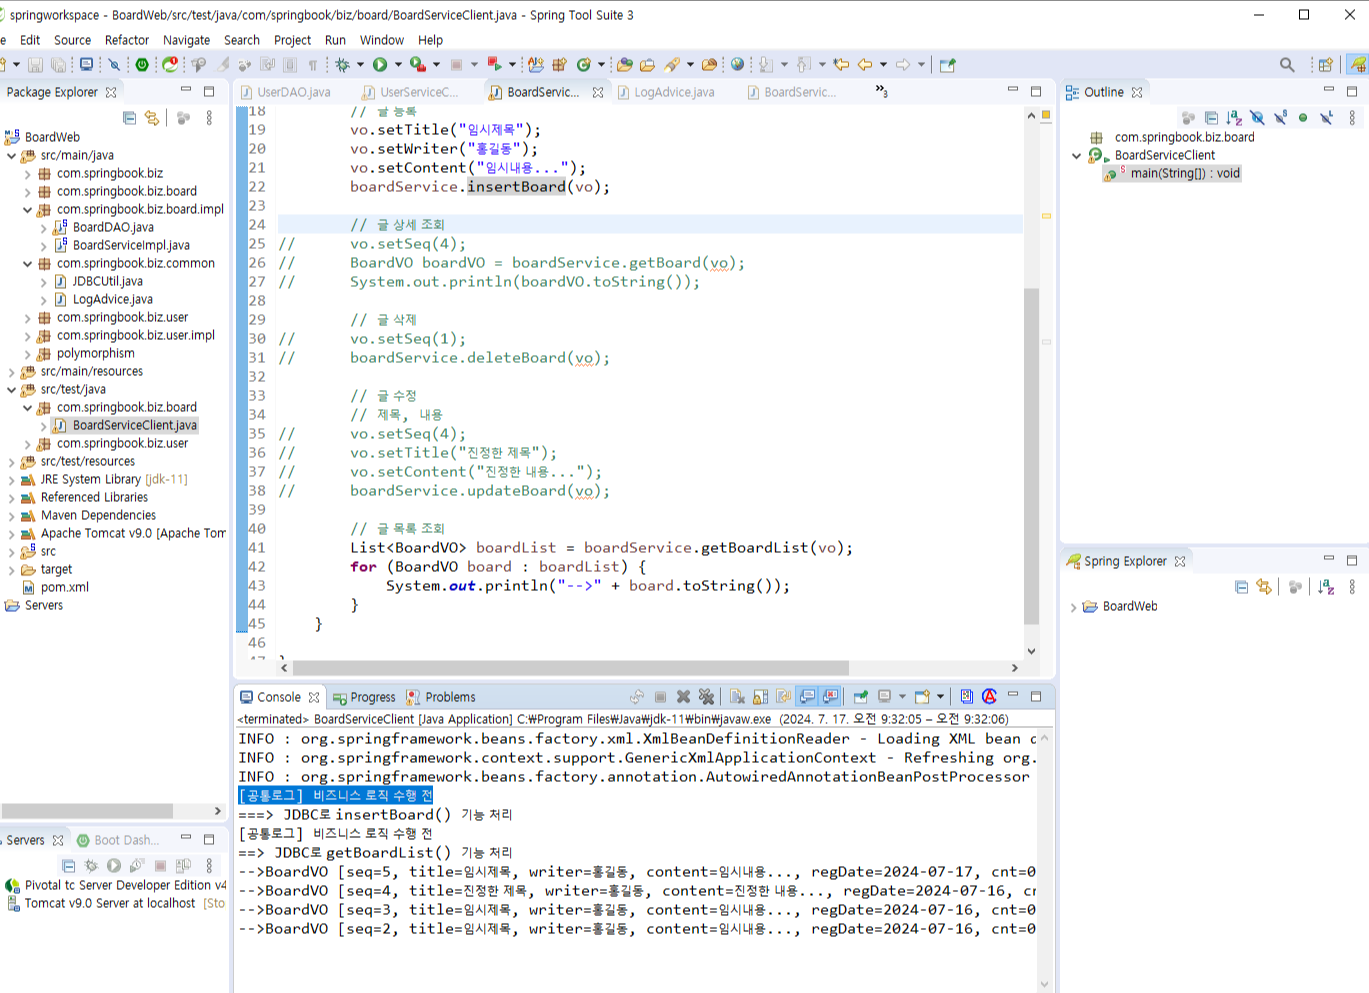1369x993 pixels.
Task: Toggle Hide Static Members in Outline
Action: tap(1280, 118)
